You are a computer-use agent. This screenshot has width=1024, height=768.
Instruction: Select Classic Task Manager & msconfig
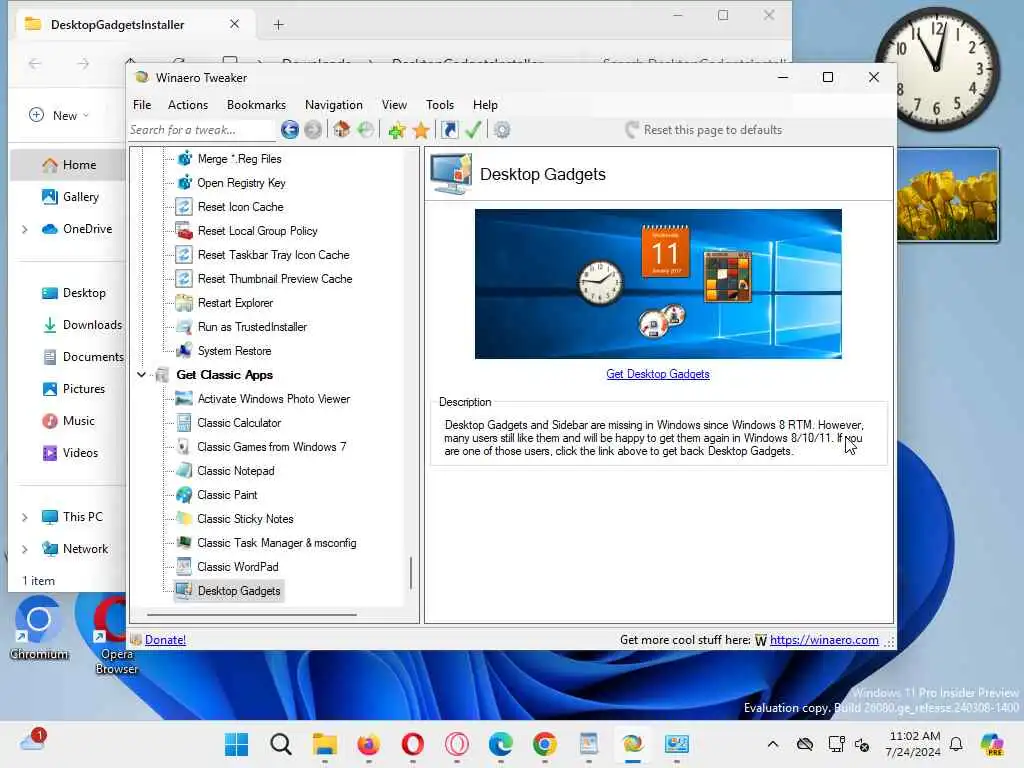coord(277,543)
